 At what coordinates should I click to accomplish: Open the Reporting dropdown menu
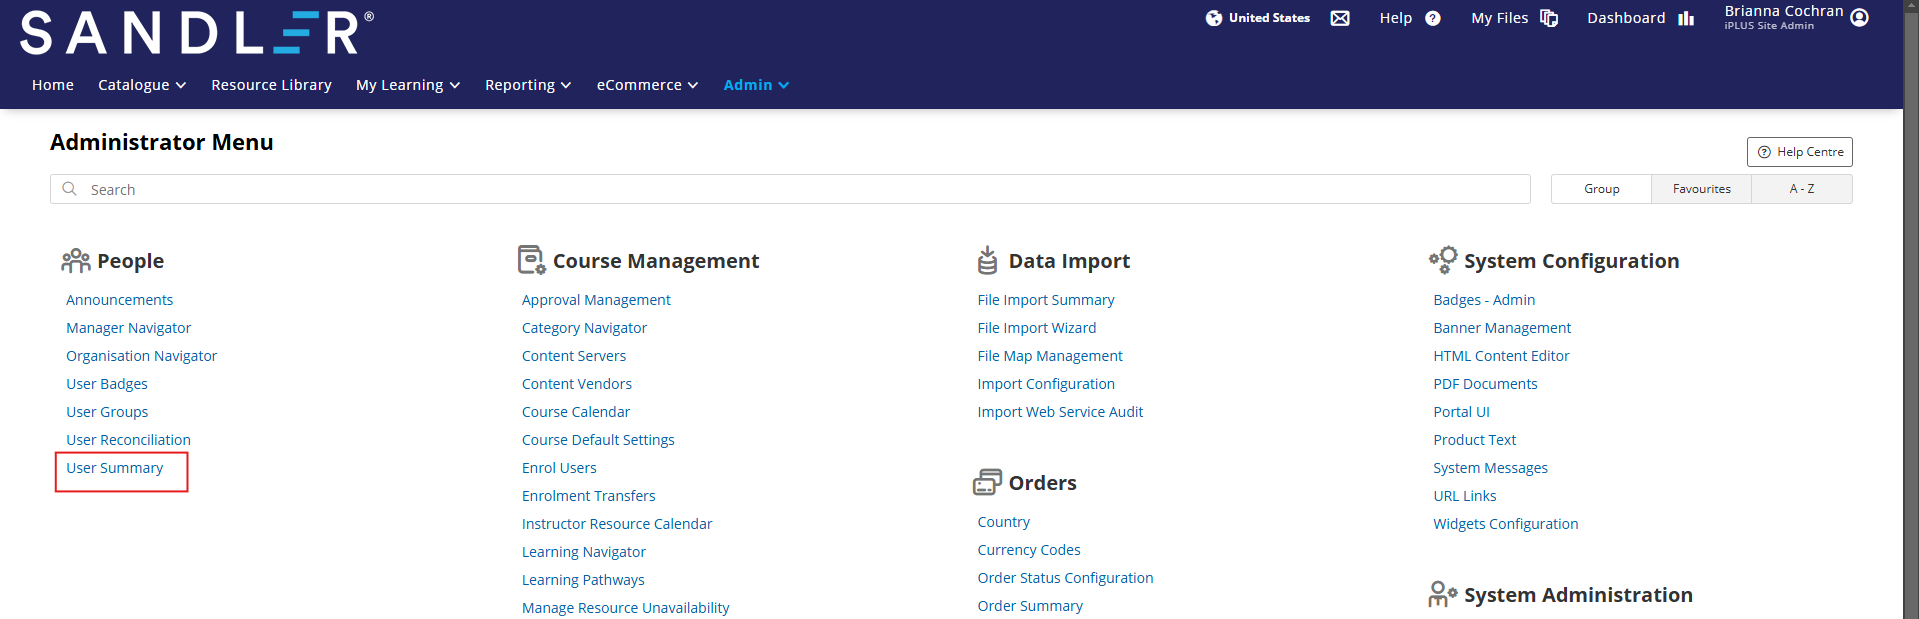(x=528, y=85)
